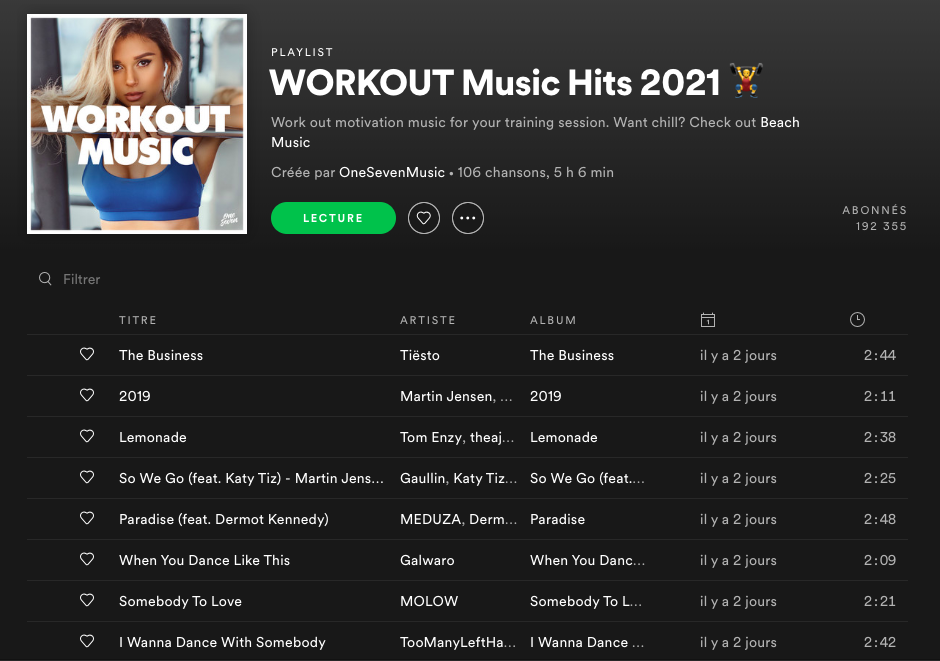Sort by the ALBUM column header
Image resolution: width=940 pixels, height=661 pixels.
553,320
